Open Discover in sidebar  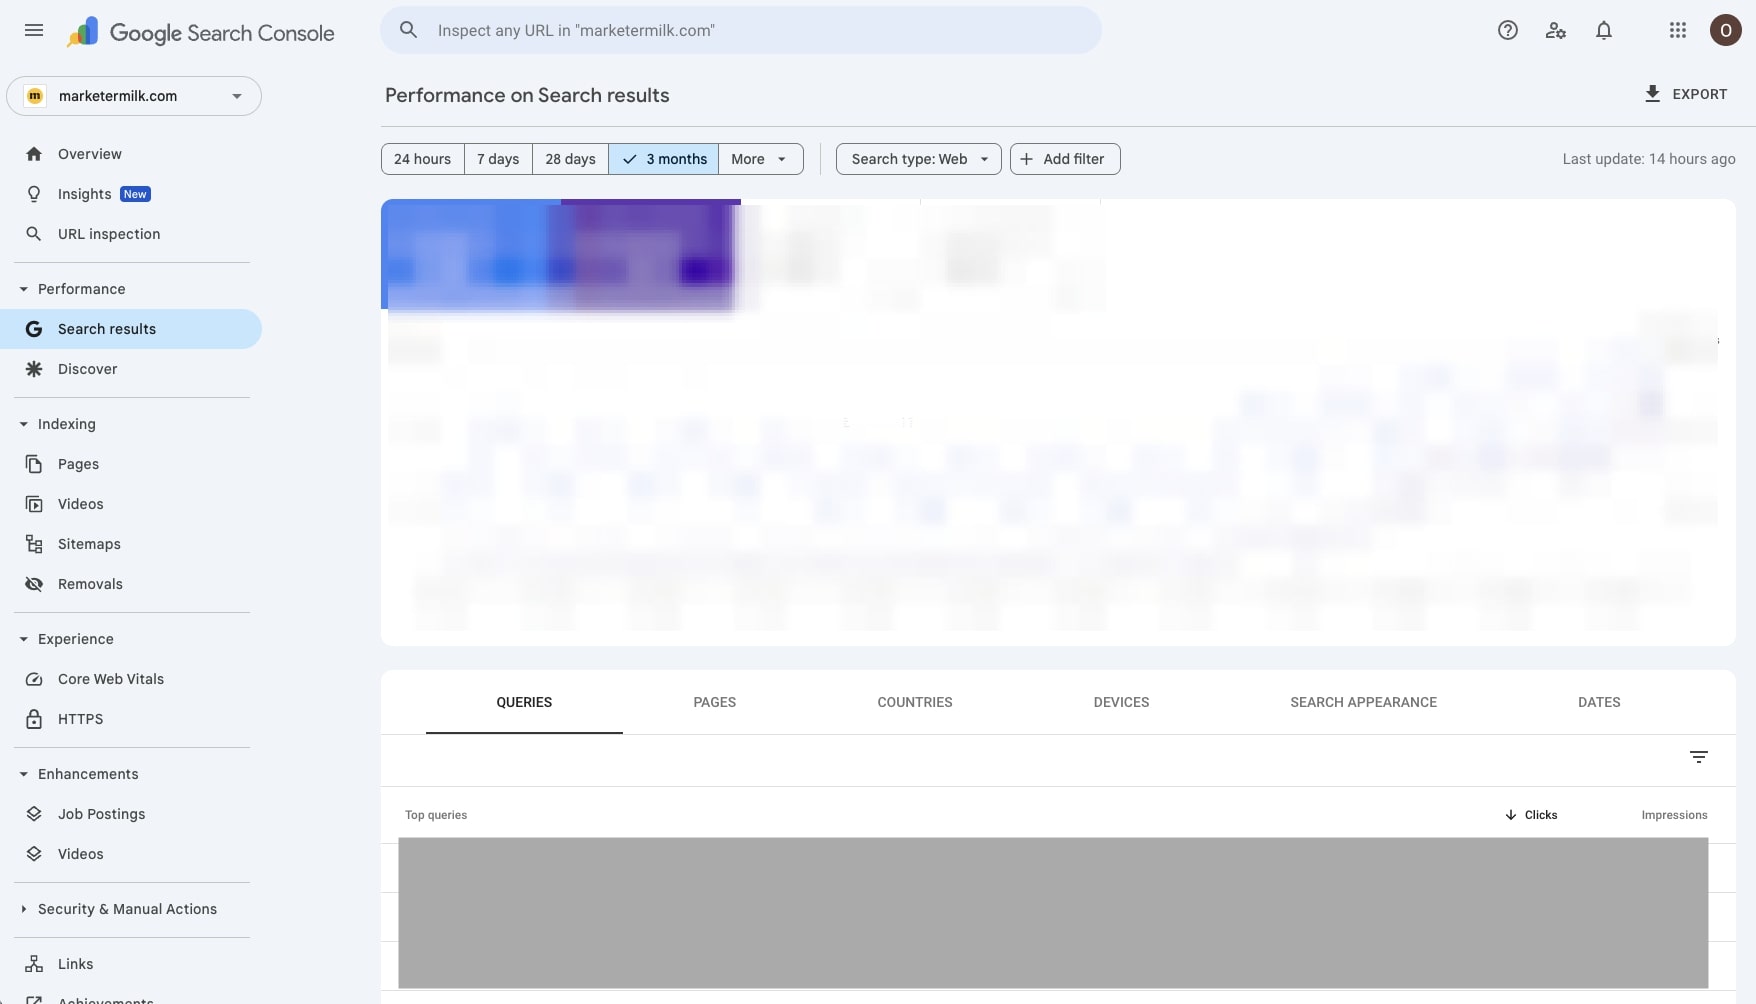point(131,369)
